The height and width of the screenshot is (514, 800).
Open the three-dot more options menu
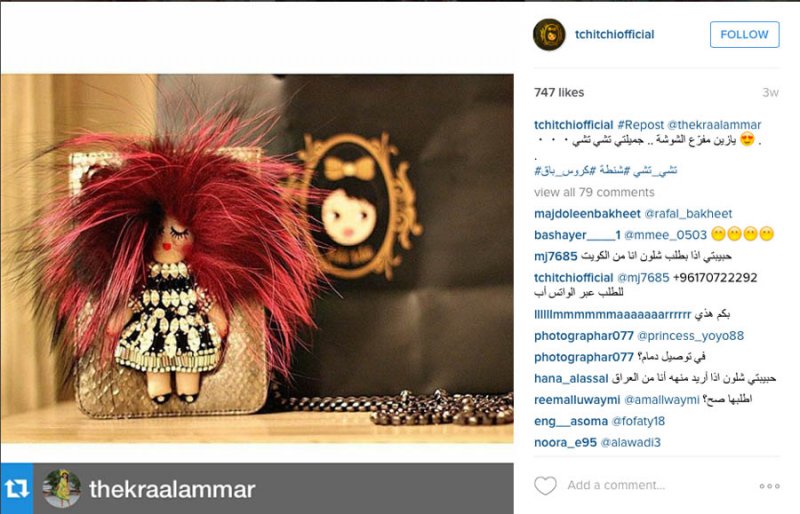(x=769, y=486)
